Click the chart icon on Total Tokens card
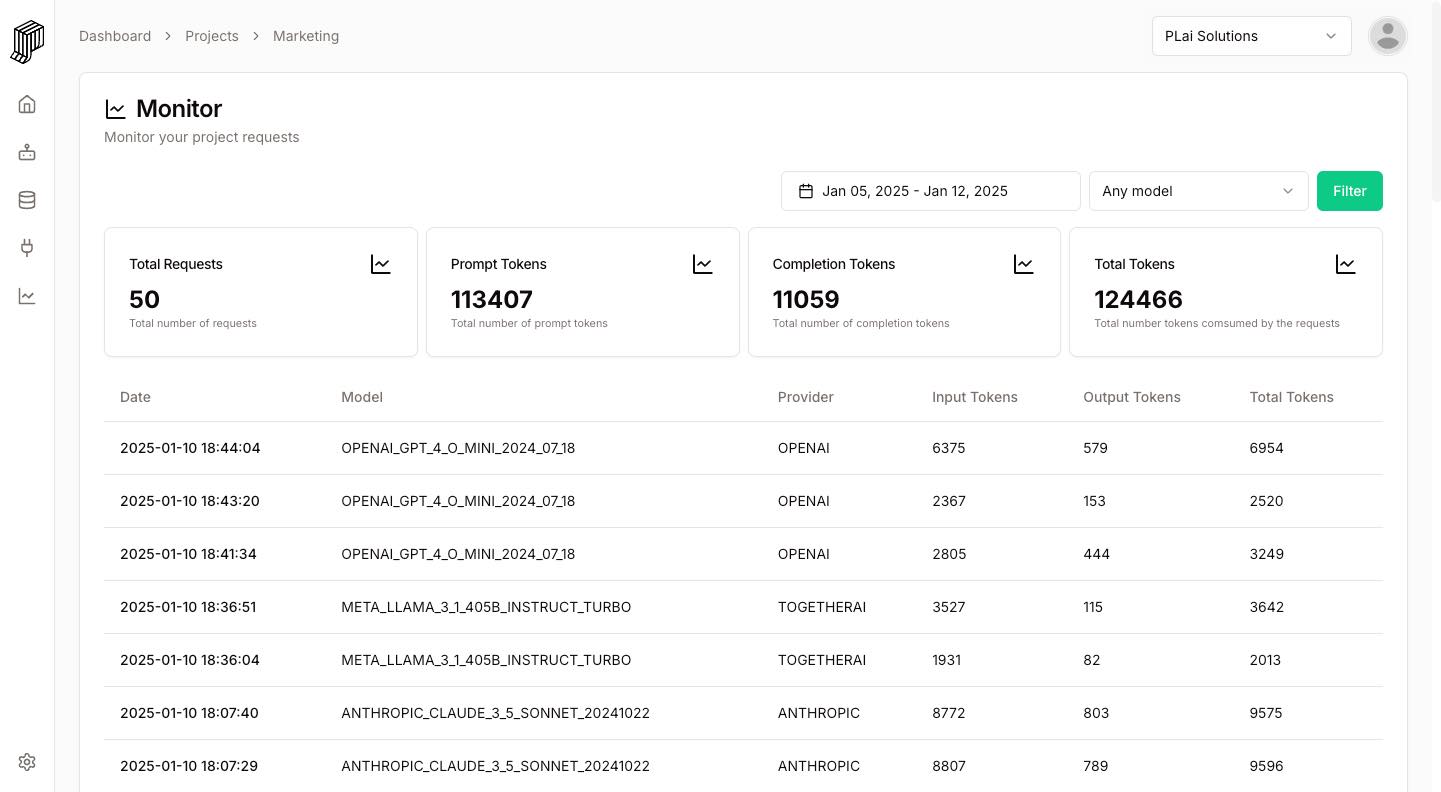 coord(1345,264)
